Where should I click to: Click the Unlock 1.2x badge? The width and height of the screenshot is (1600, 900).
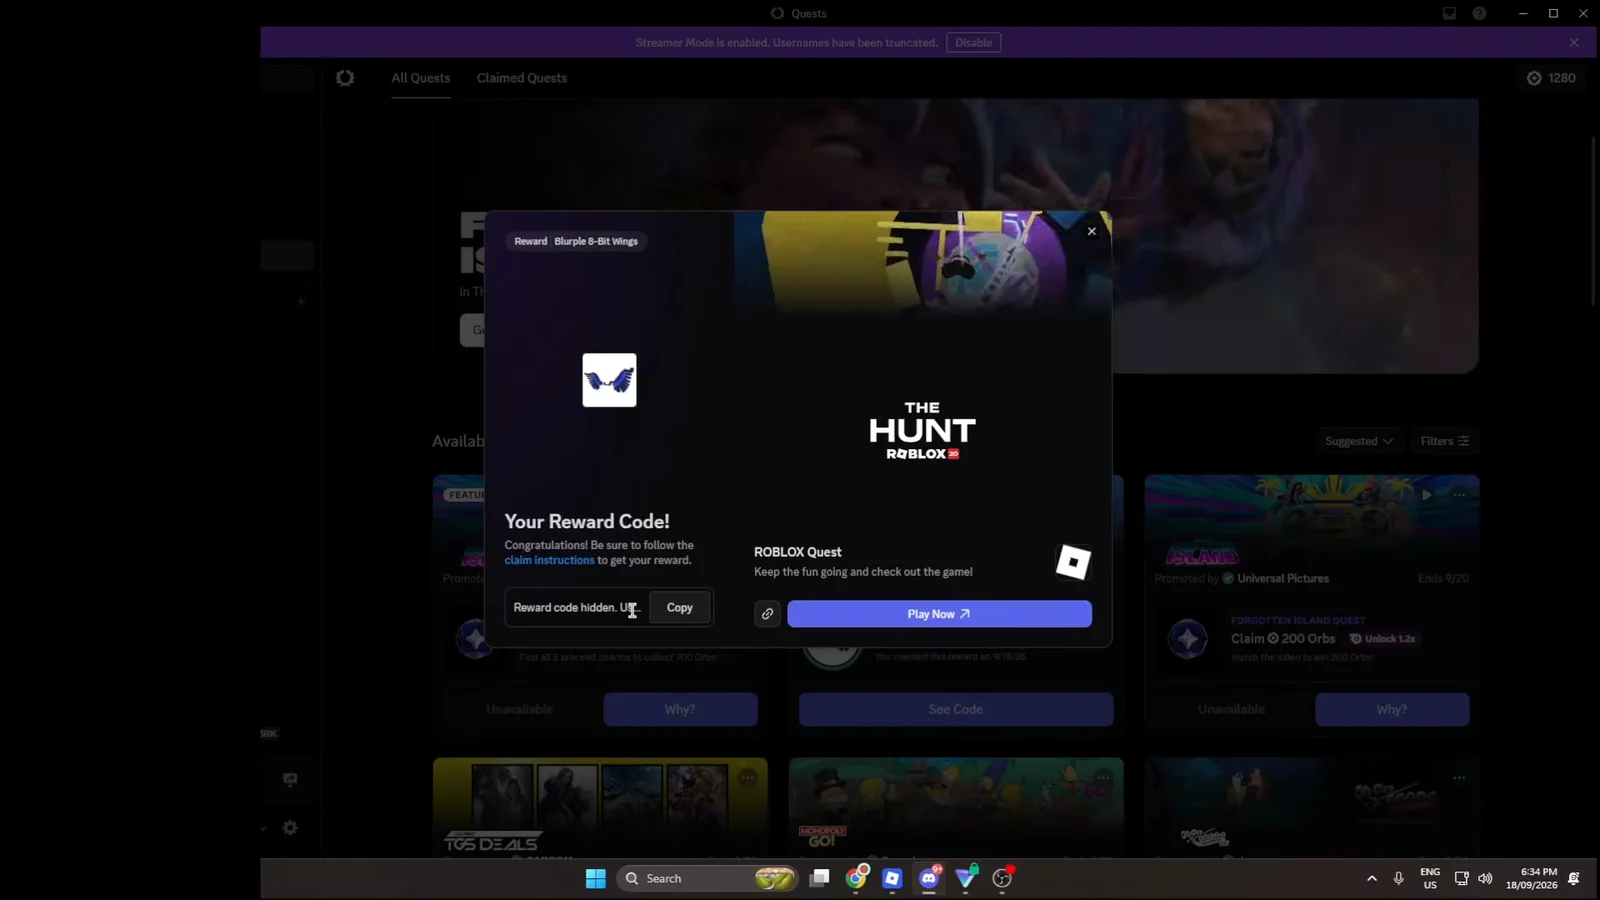tap(1382, 638)
